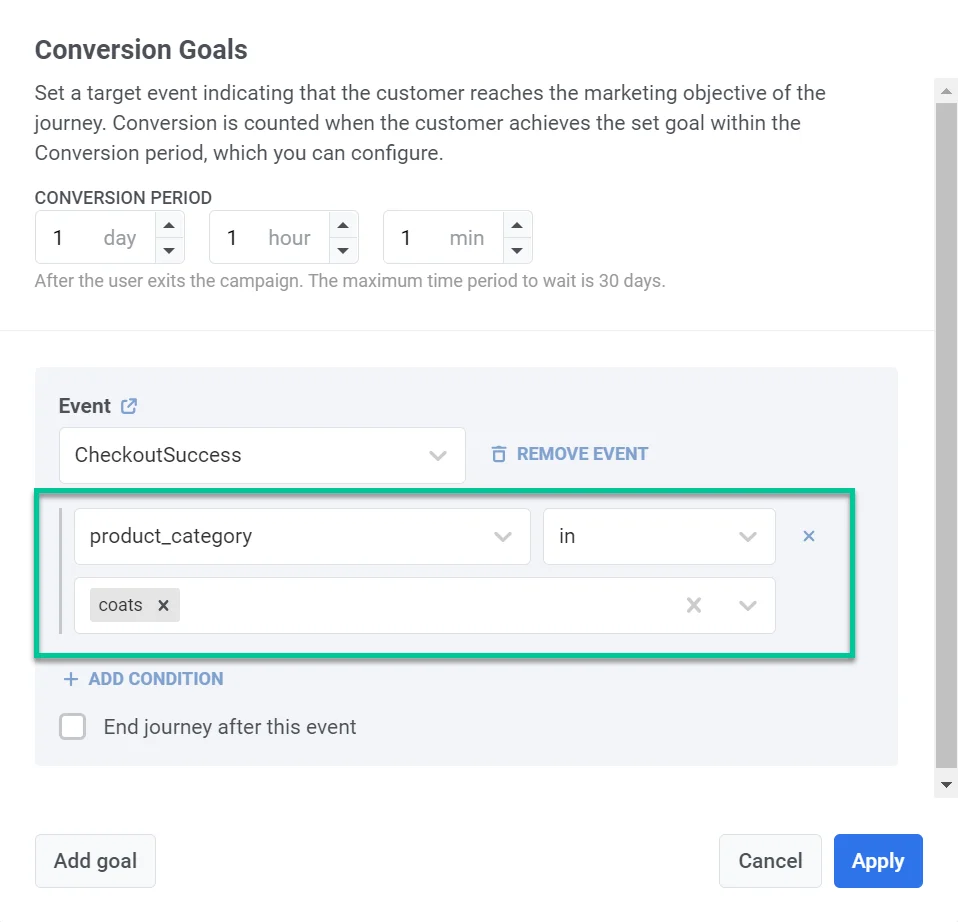
Task: Click the Add goal button
Action: pyautogui.click(x=95, y=861)
